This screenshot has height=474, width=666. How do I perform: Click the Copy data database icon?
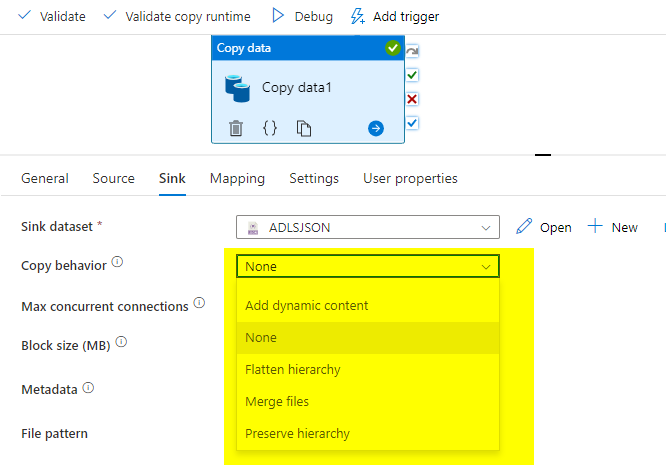coord(237,88)
